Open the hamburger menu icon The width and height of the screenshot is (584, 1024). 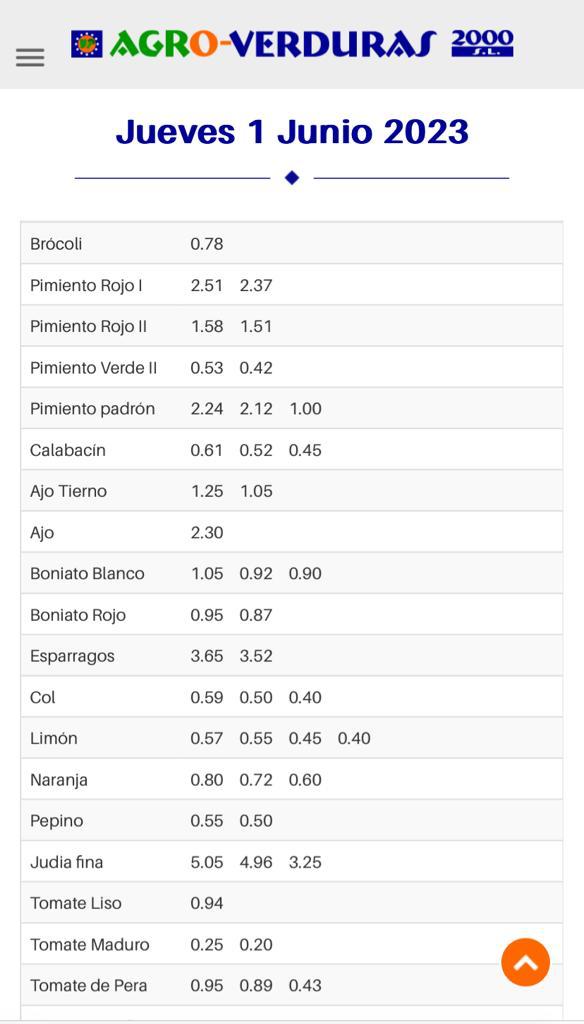coord(30,57)
